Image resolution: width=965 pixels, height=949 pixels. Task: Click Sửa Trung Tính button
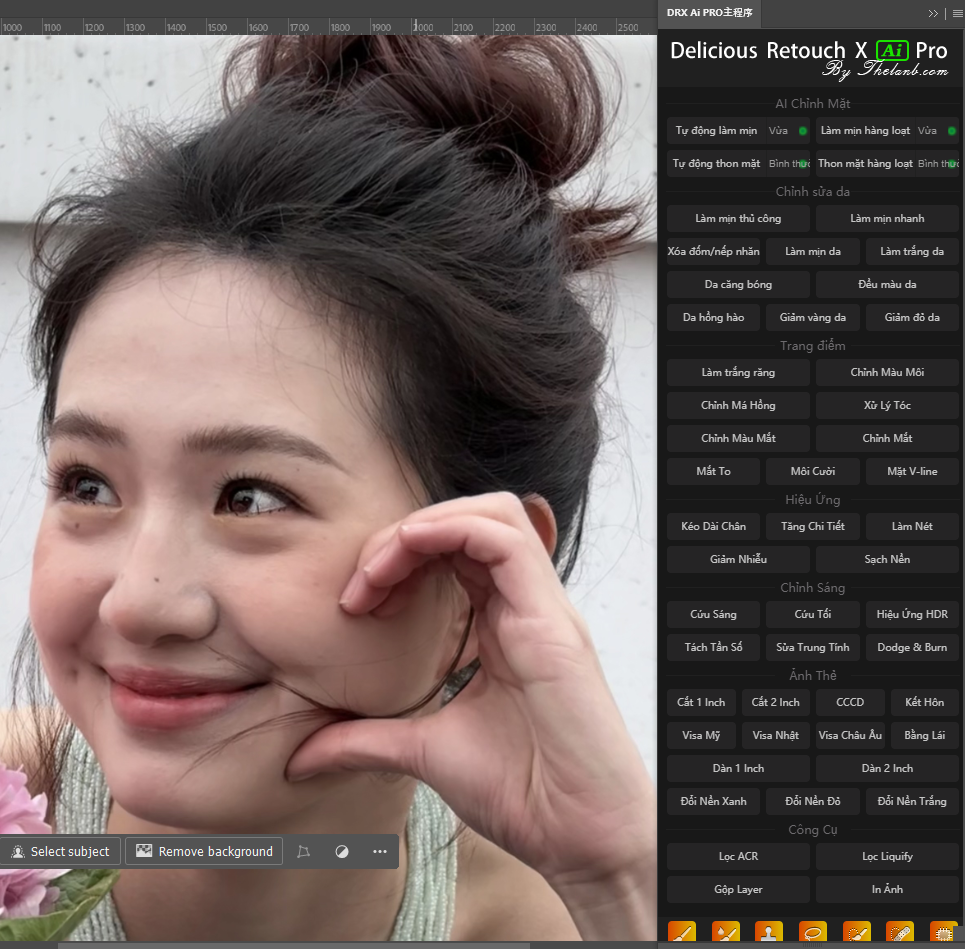[x=812, y=647]
